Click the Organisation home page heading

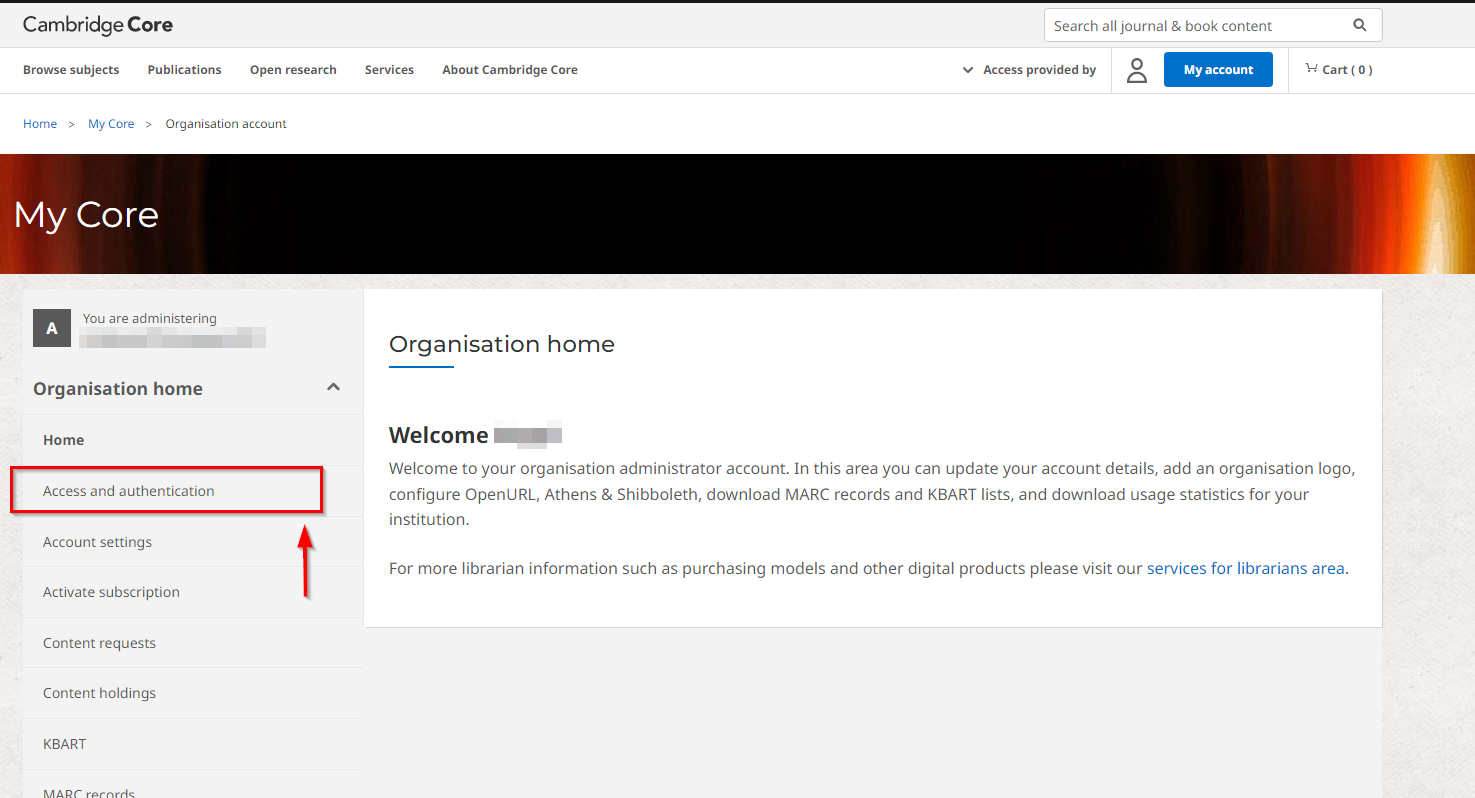click(502, 344)
